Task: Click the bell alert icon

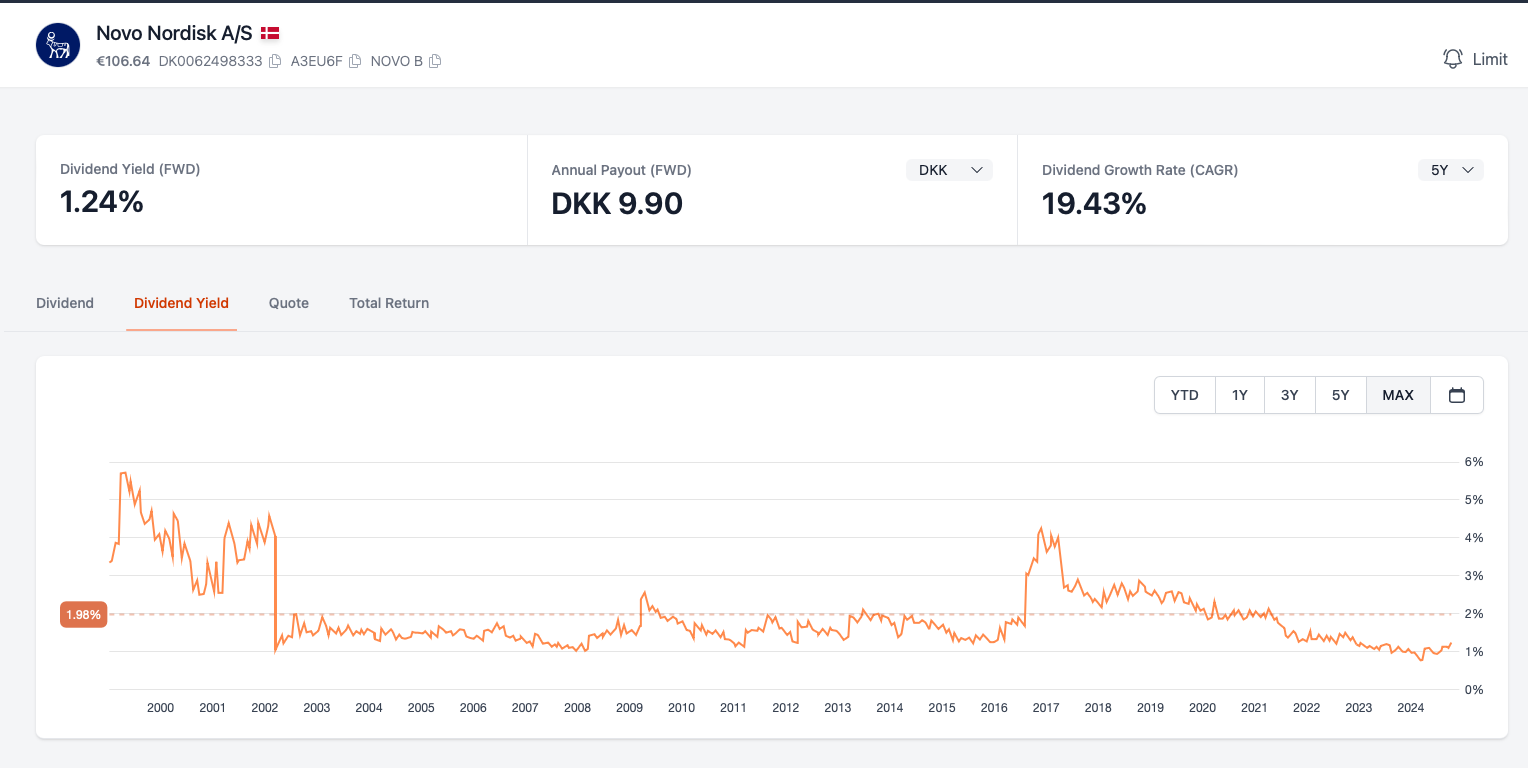Action: [1452, 59]
